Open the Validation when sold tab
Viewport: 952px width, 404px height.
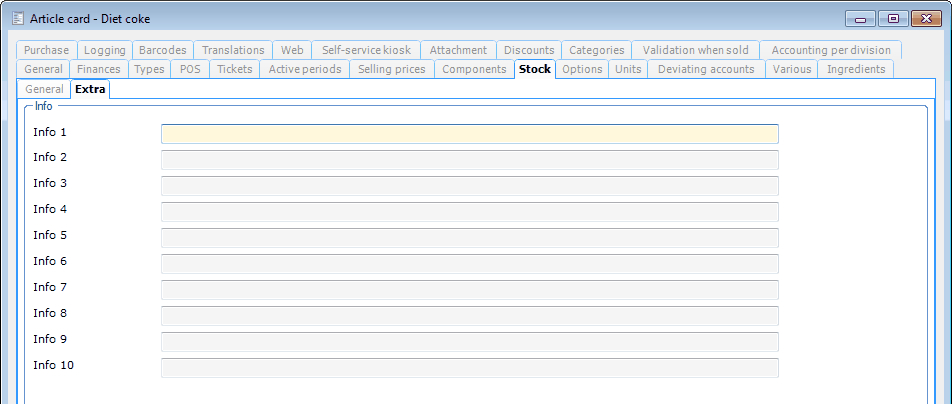tap(695, 50)
